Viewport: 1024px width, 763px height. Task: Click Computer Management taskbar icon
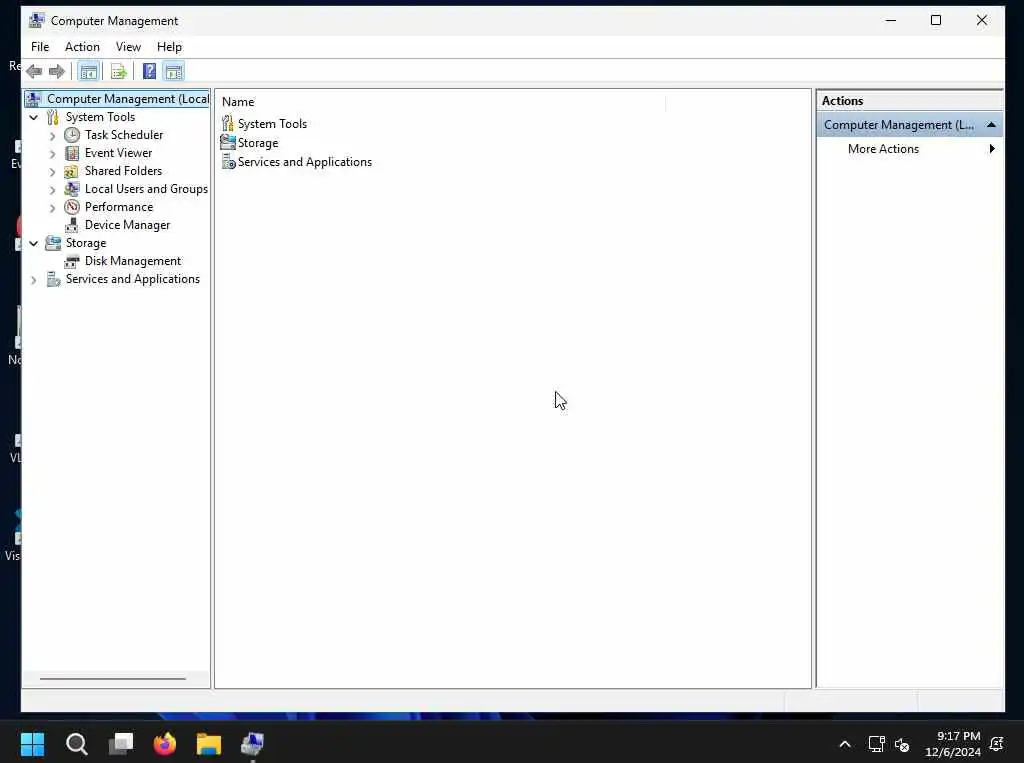[253, 743]
